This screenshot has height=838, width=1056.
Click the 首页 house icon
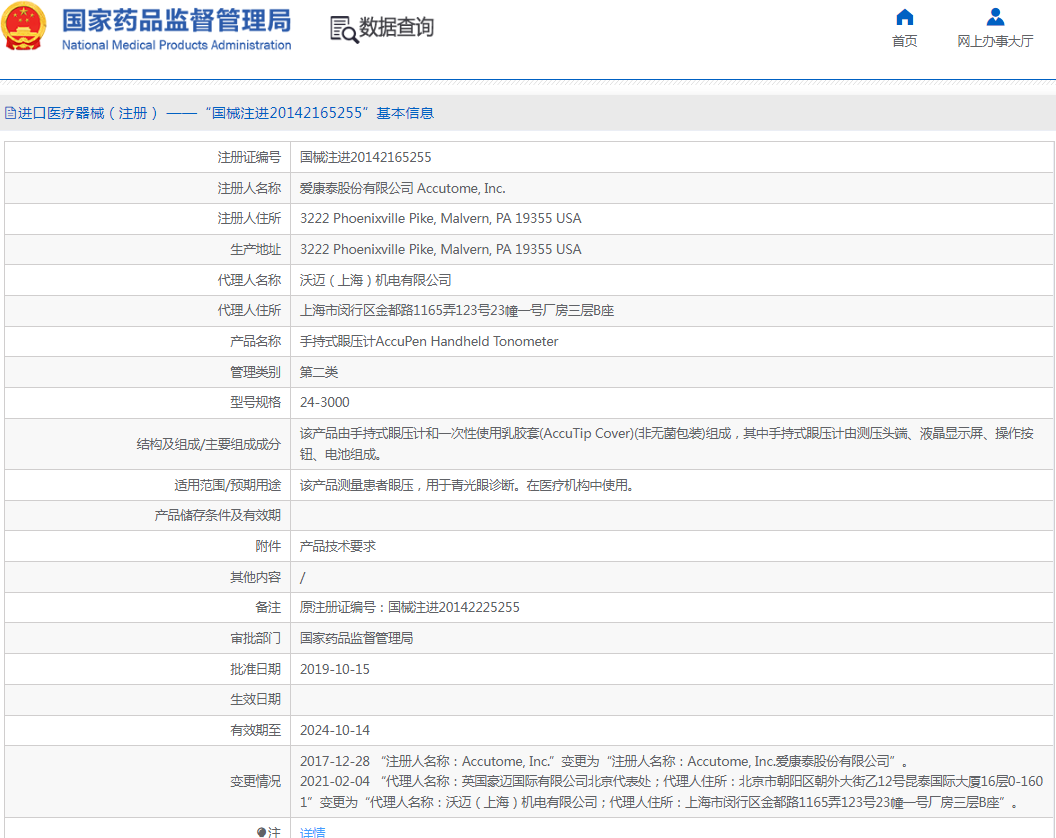[904, 17]
